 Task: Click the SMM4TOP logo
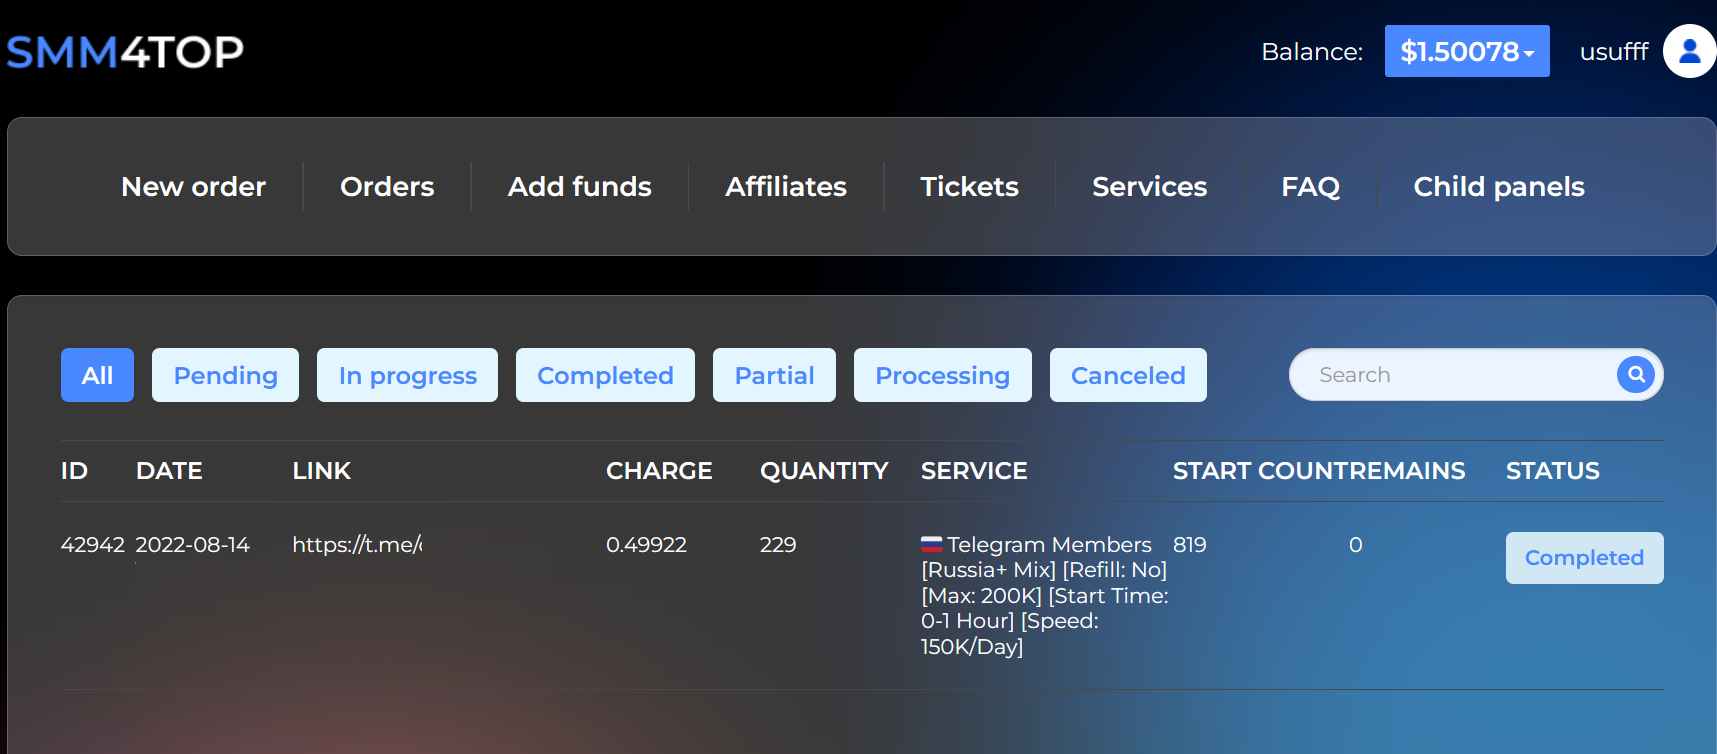[x=125, y=52]
